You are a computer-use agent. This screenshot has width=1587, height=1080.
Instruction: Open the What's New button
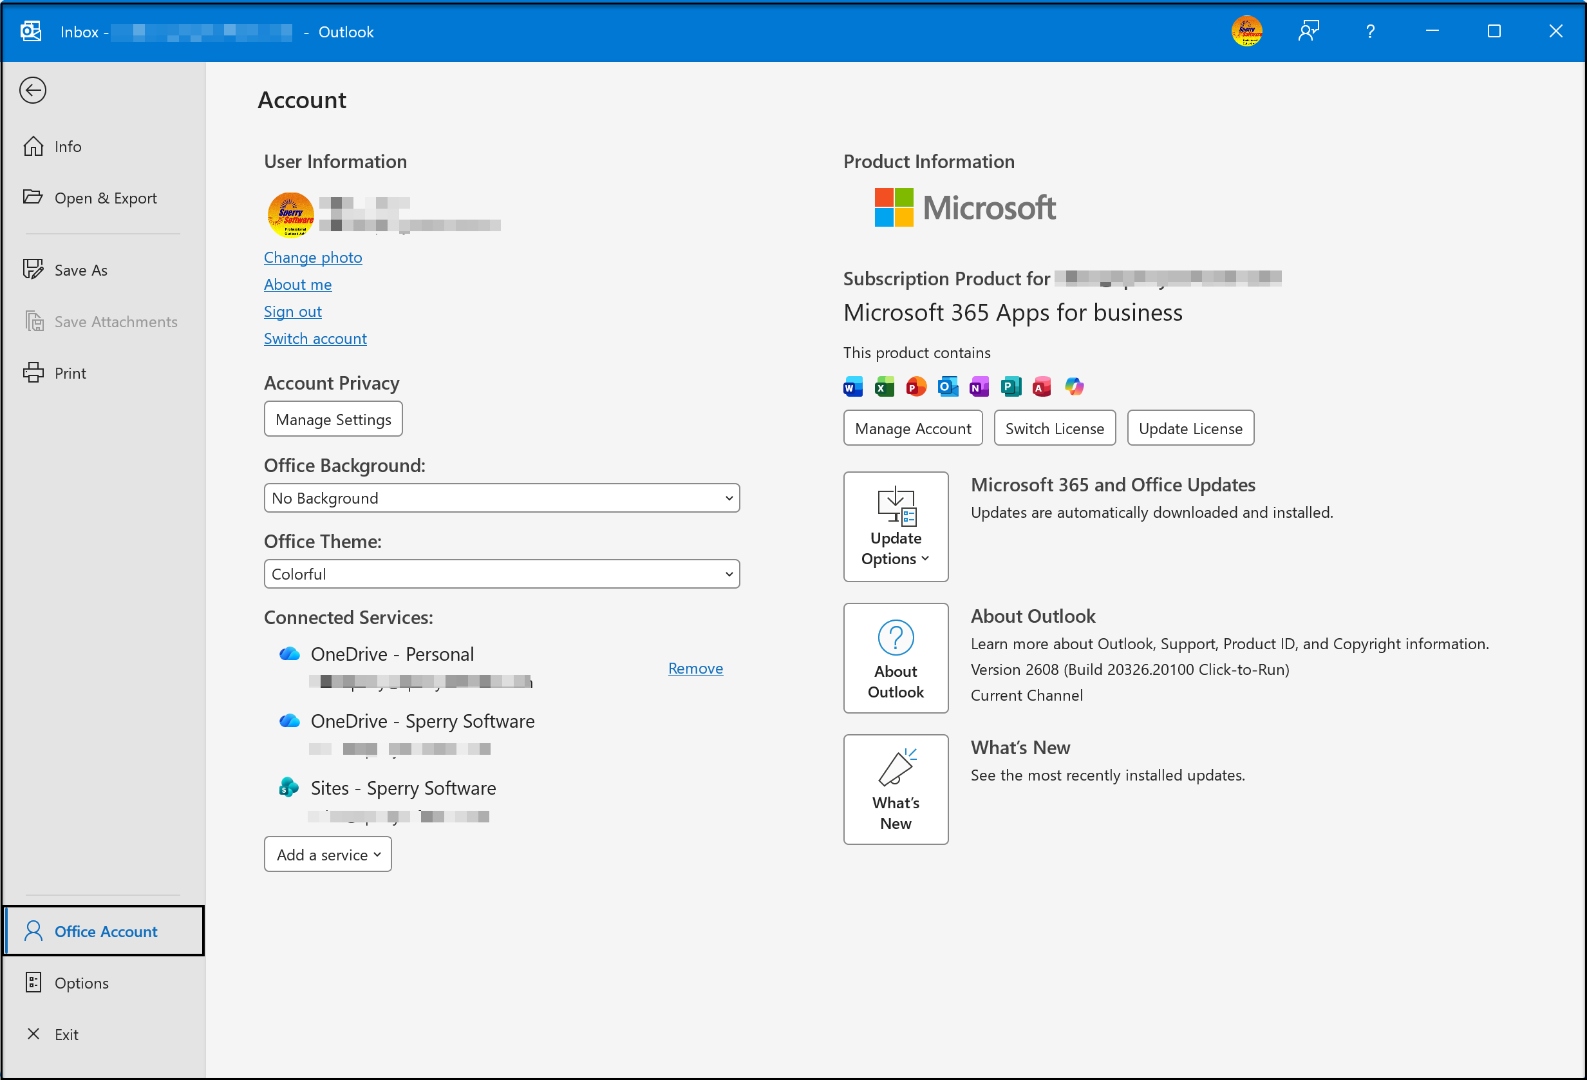(x=896, y=789)
